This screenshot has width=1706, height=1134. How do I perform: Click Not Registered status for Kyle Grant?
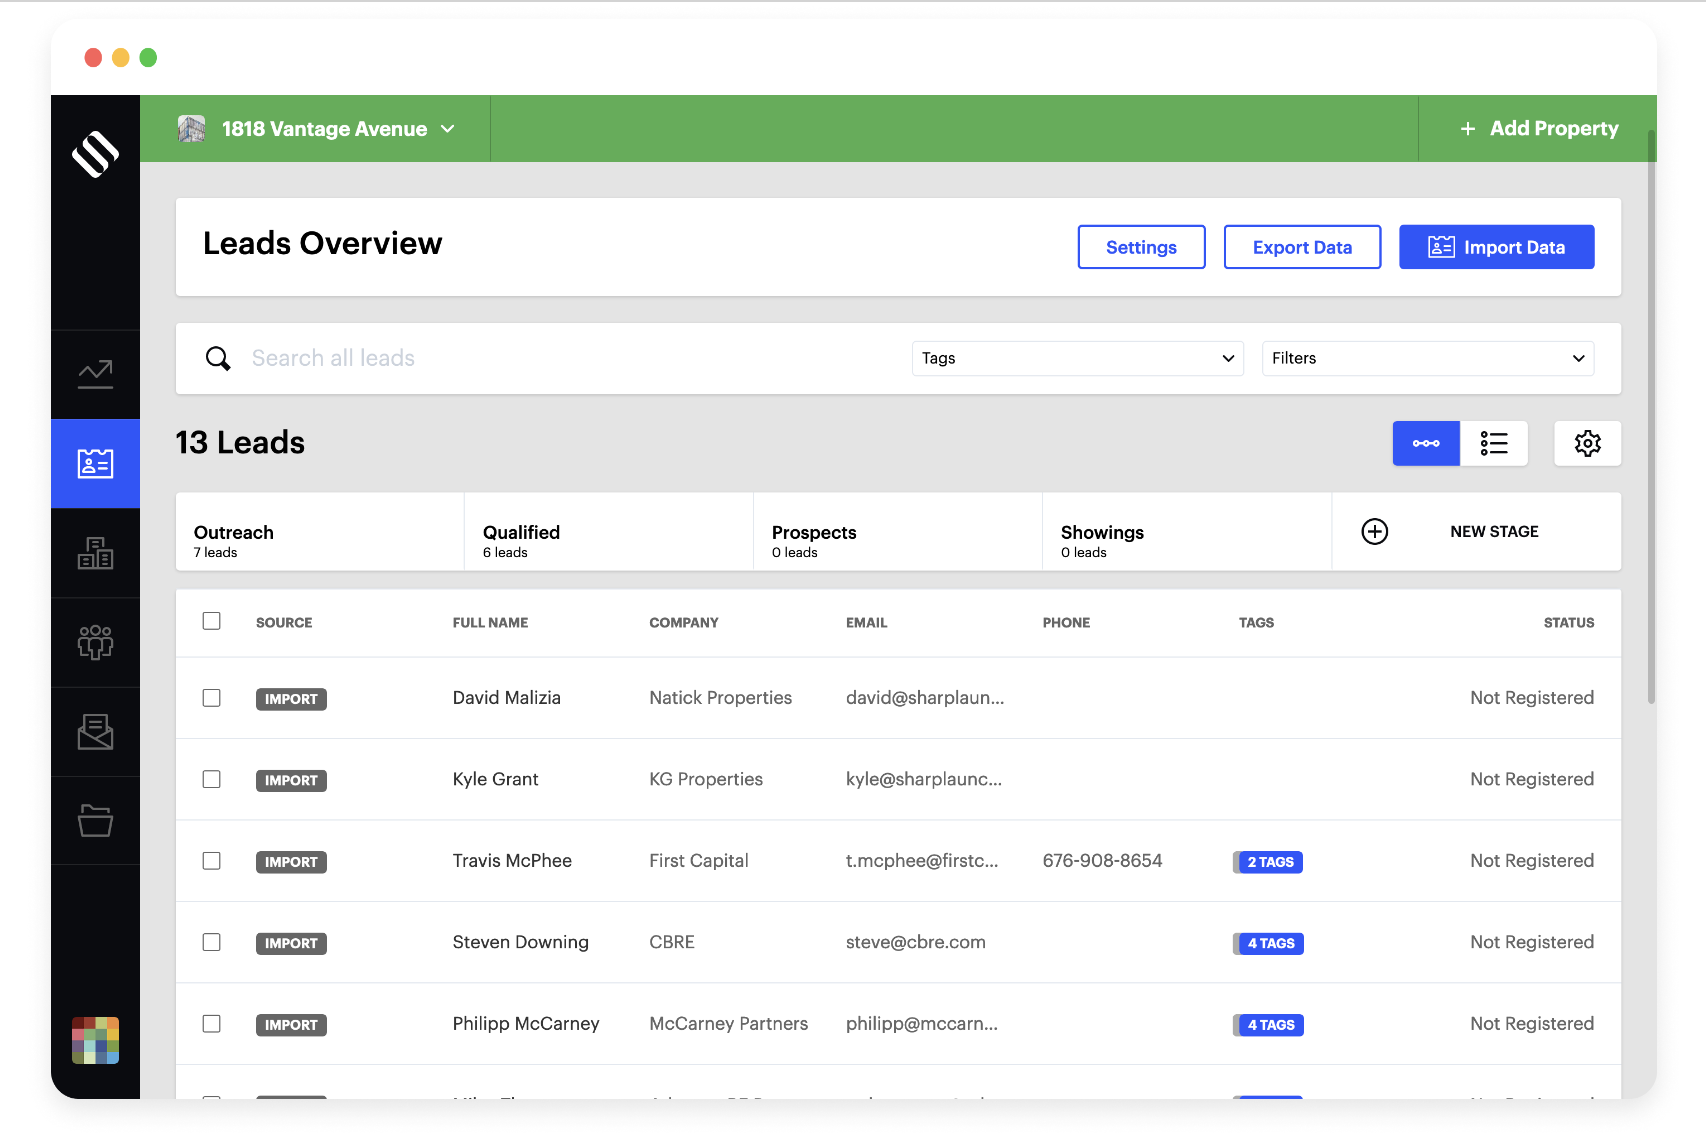click(1532, 779)
